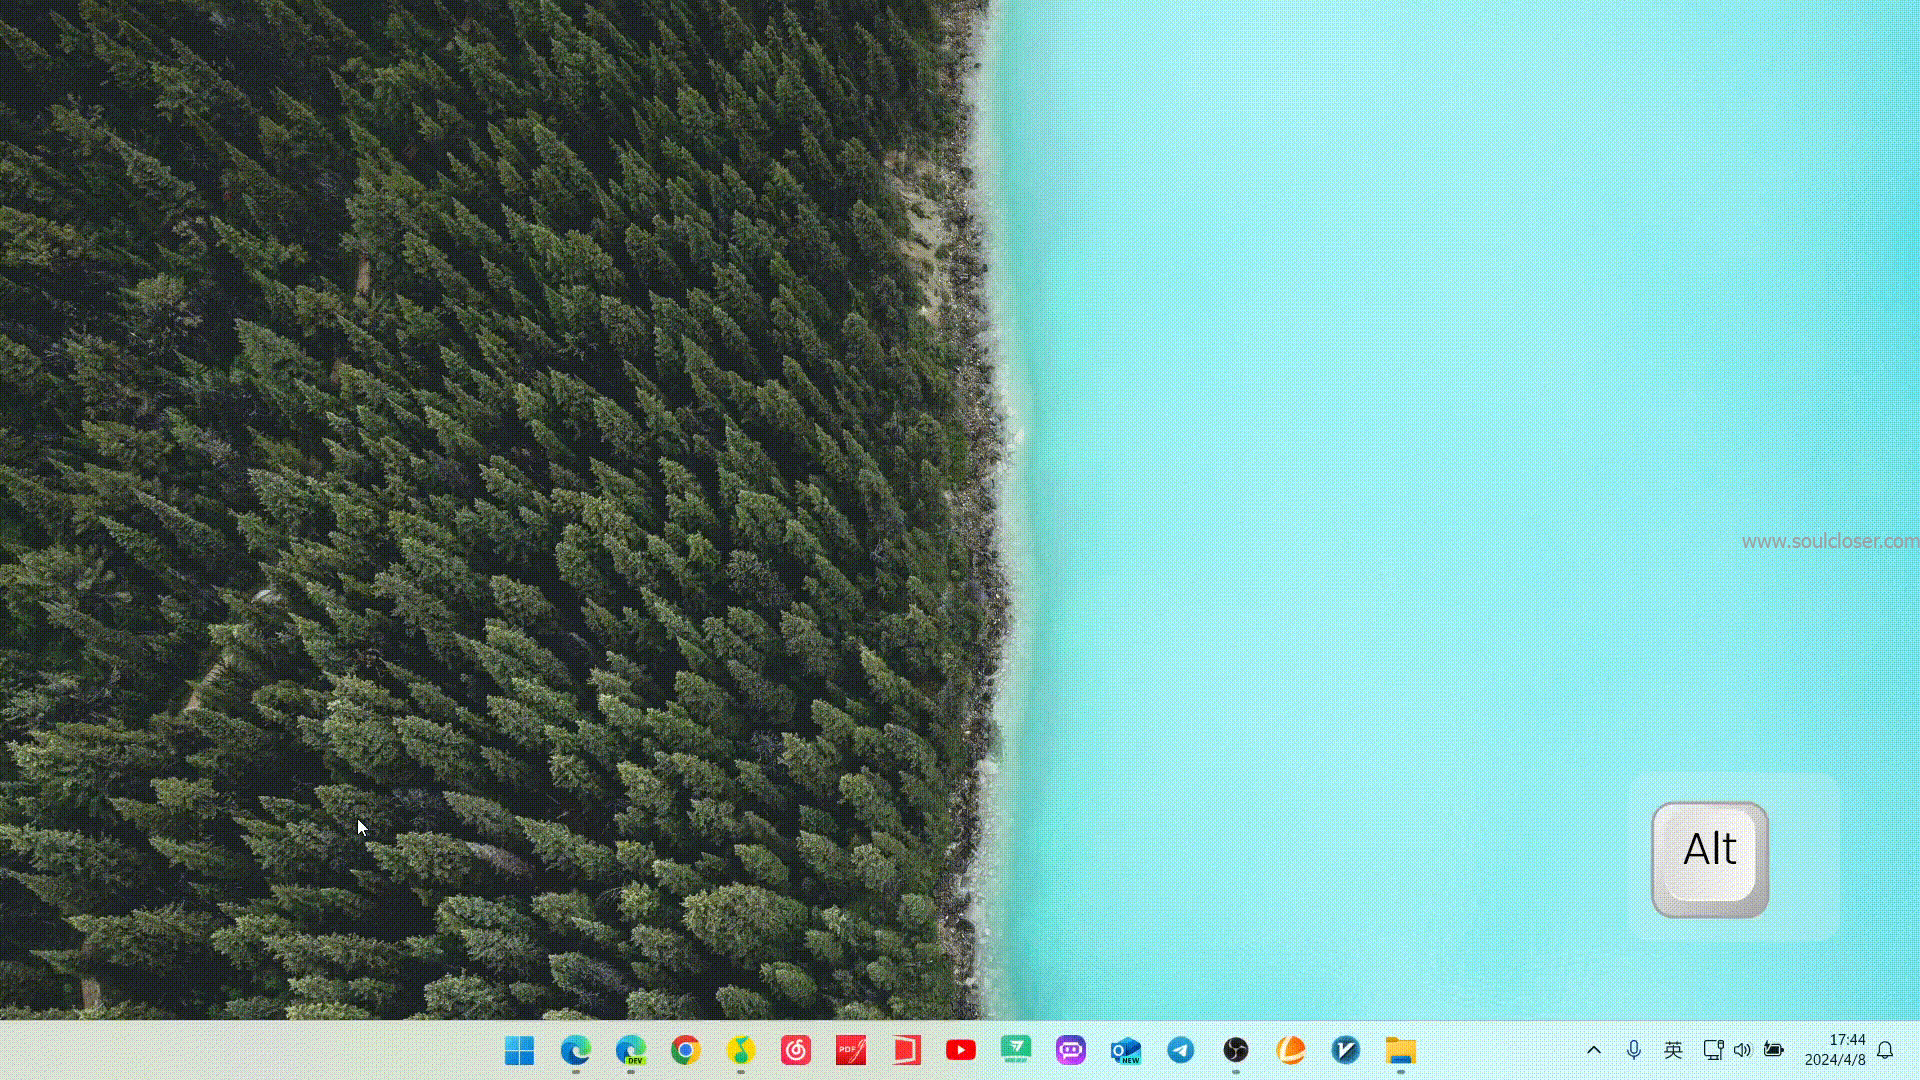Open the Windows Start menu
Screen dimensions: 1920x1080
pyautogui.click(x=519, y=1050)
